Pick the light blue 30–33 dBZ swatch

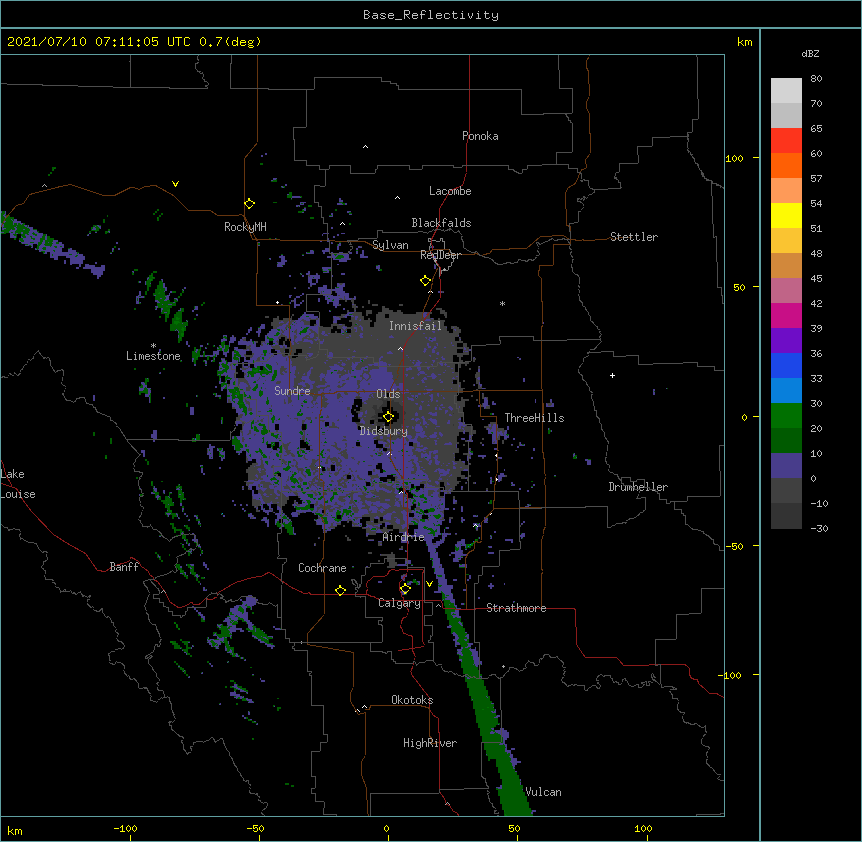tap(786, 390)
